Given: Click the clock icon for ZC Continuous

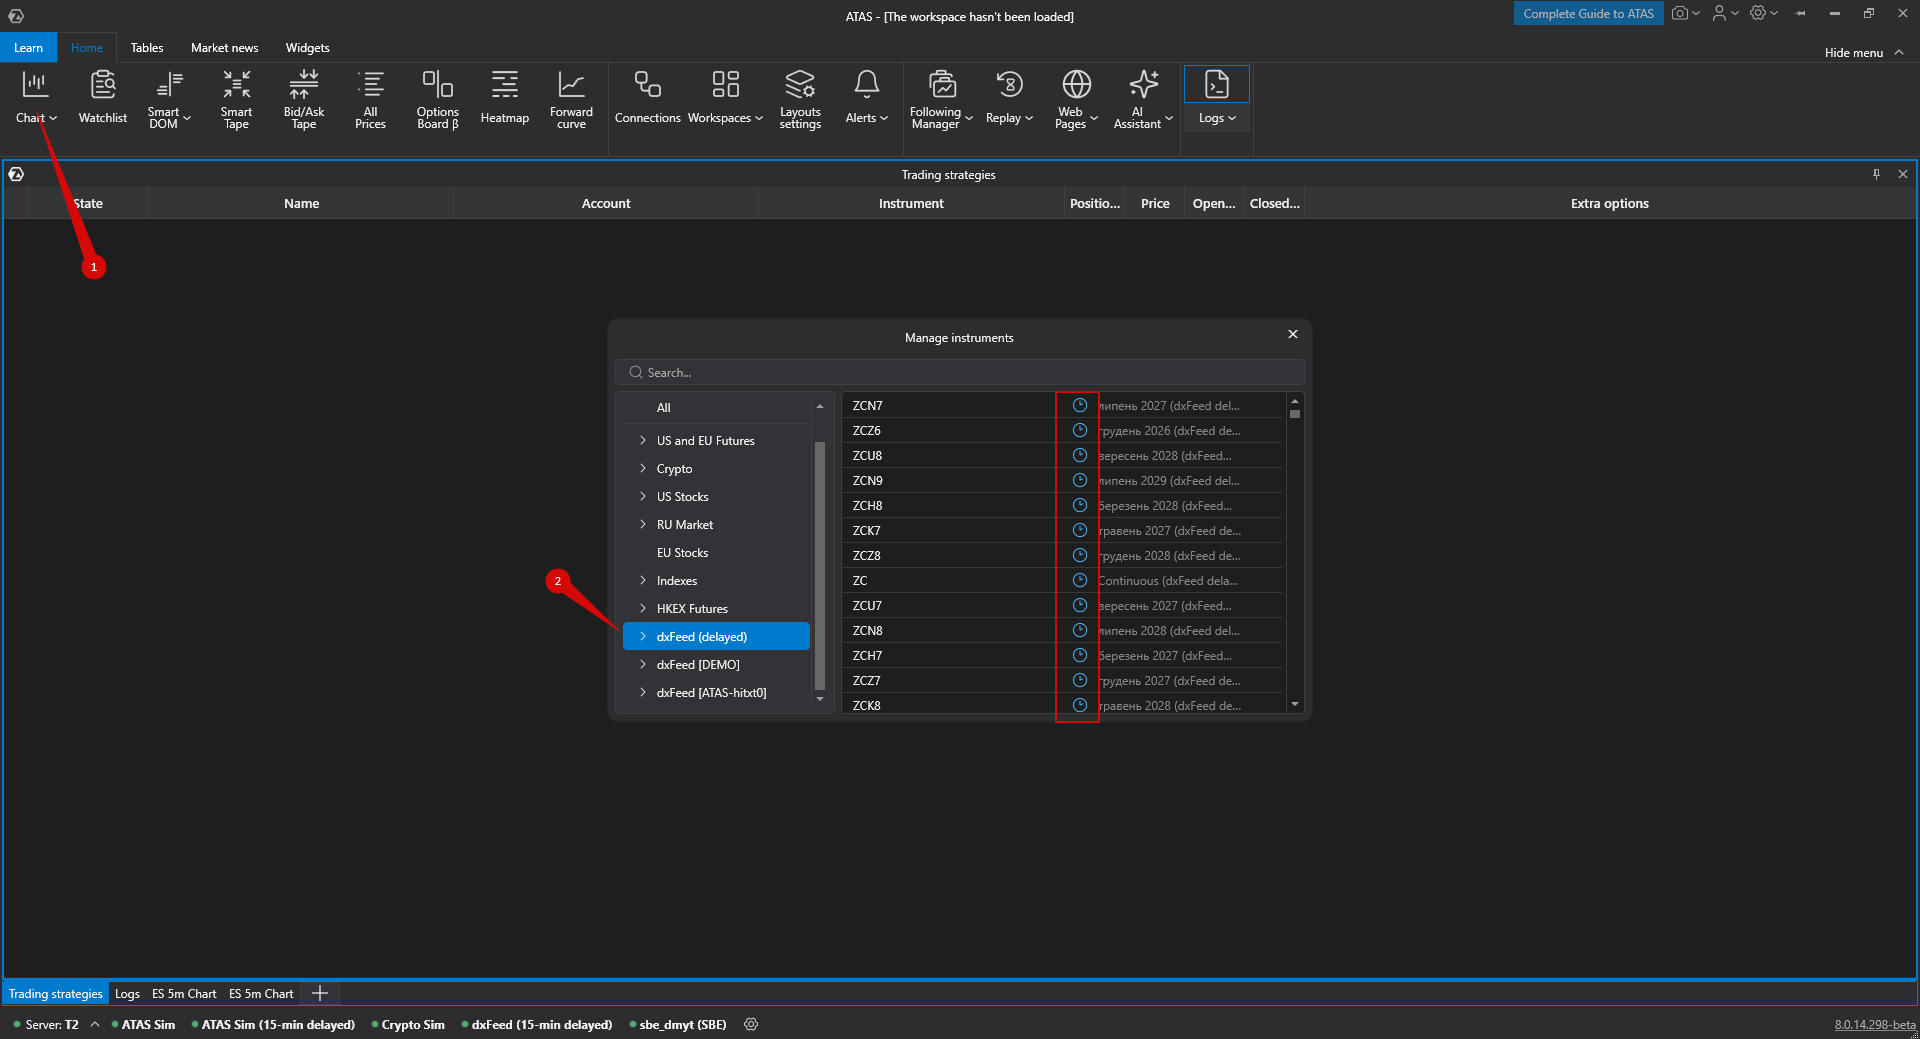Looking at the screenshot, I should (x=1080, y=580).
